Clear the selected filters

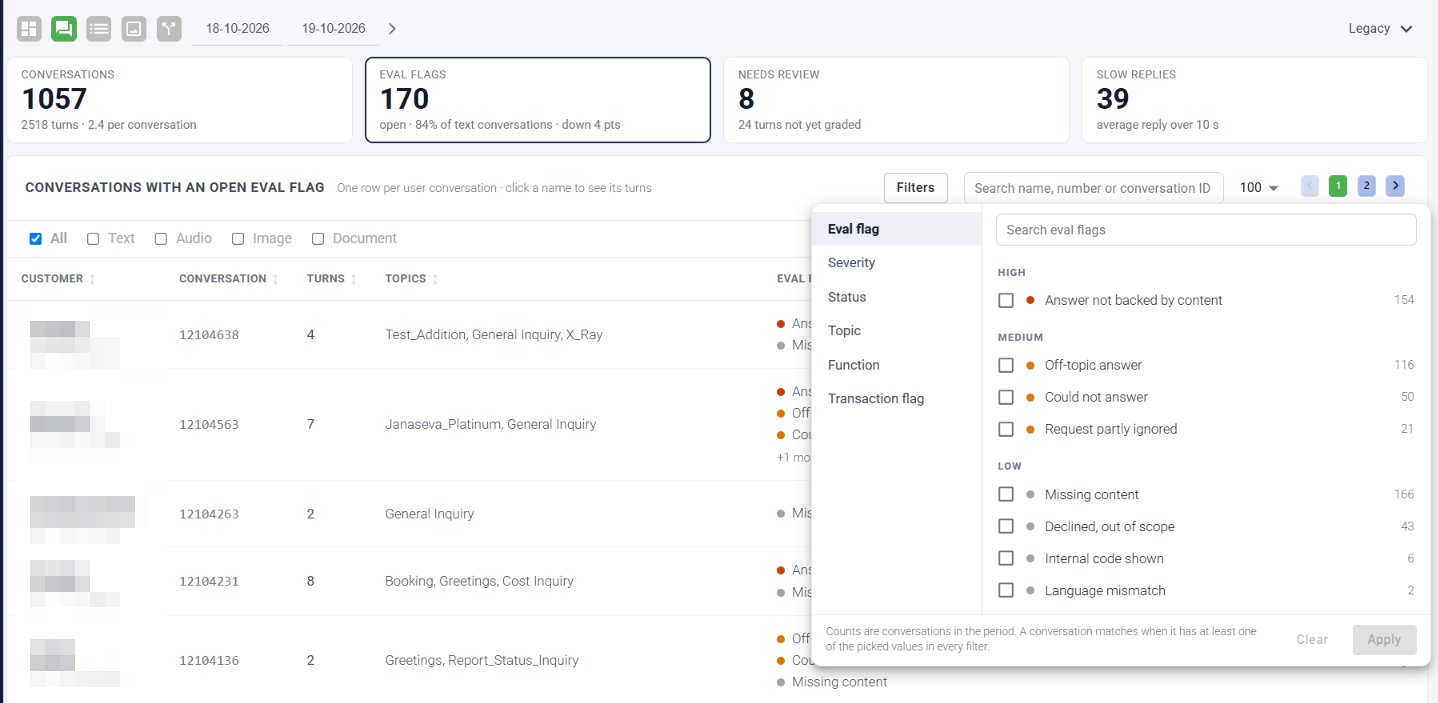[x=1312, y=640]
